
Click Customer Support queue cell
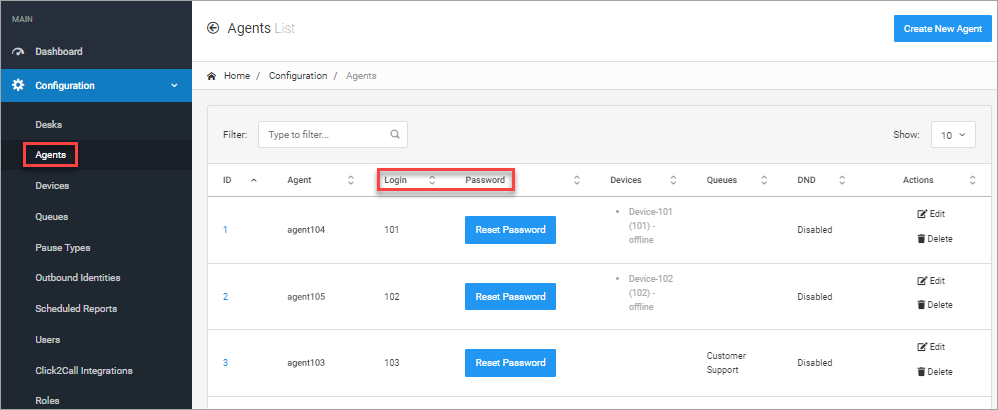726,363
